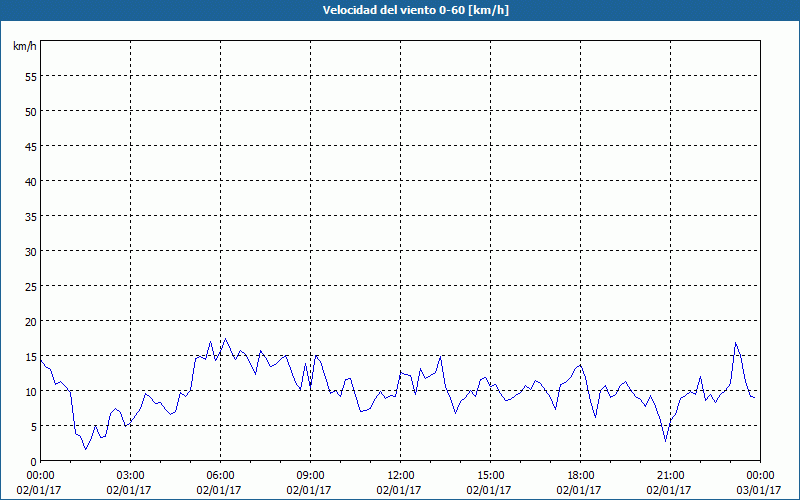Click the 0 y-axis tick label
This screenshot has width=800, height=500.
click(34, 462)
